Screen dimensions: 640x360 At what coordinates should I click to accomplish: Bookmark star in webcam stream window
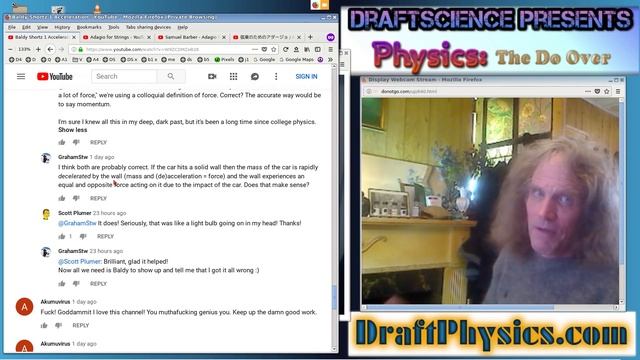pos(607,91)
